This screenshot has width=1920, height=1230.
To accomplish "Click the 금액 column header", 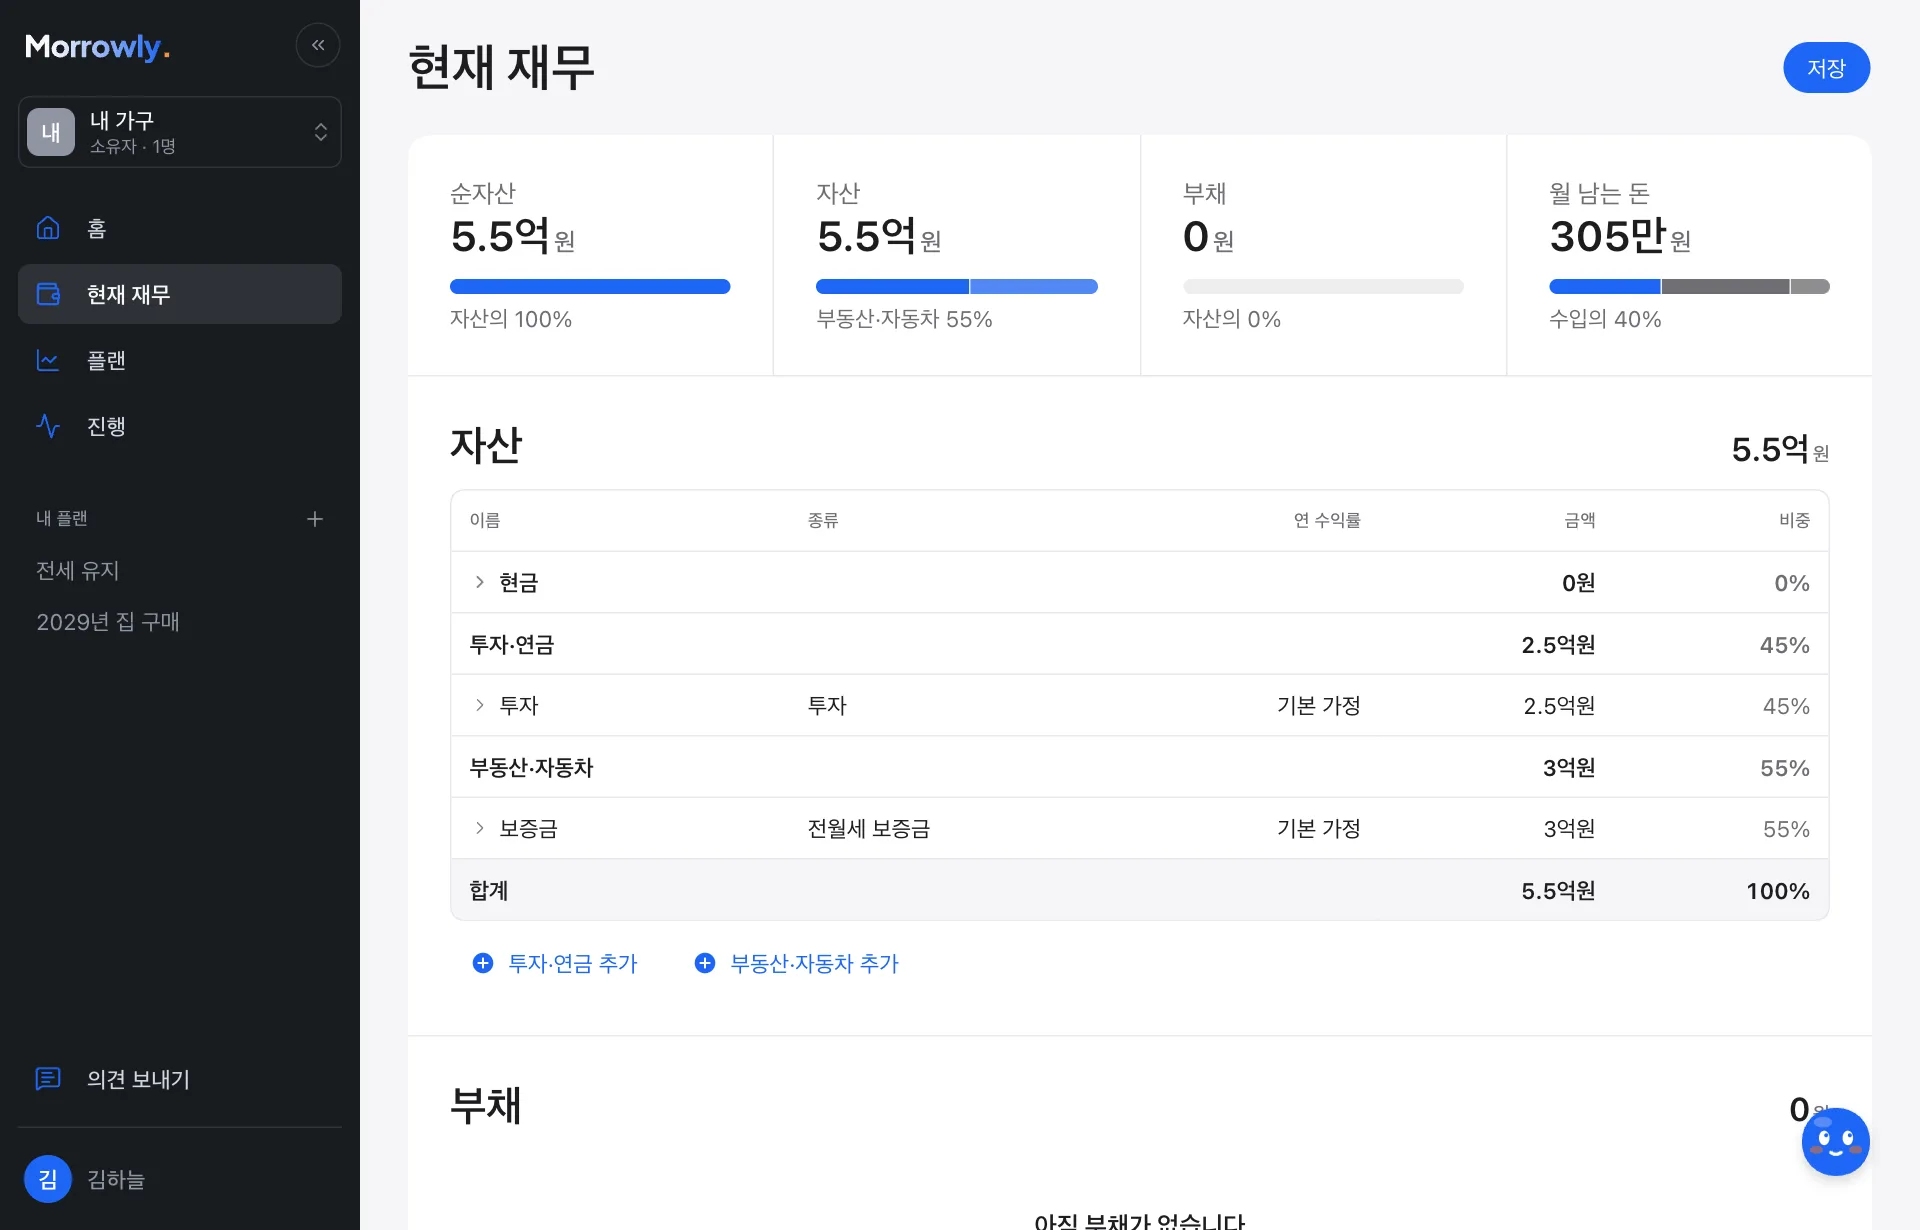I will click(1580, 520).
